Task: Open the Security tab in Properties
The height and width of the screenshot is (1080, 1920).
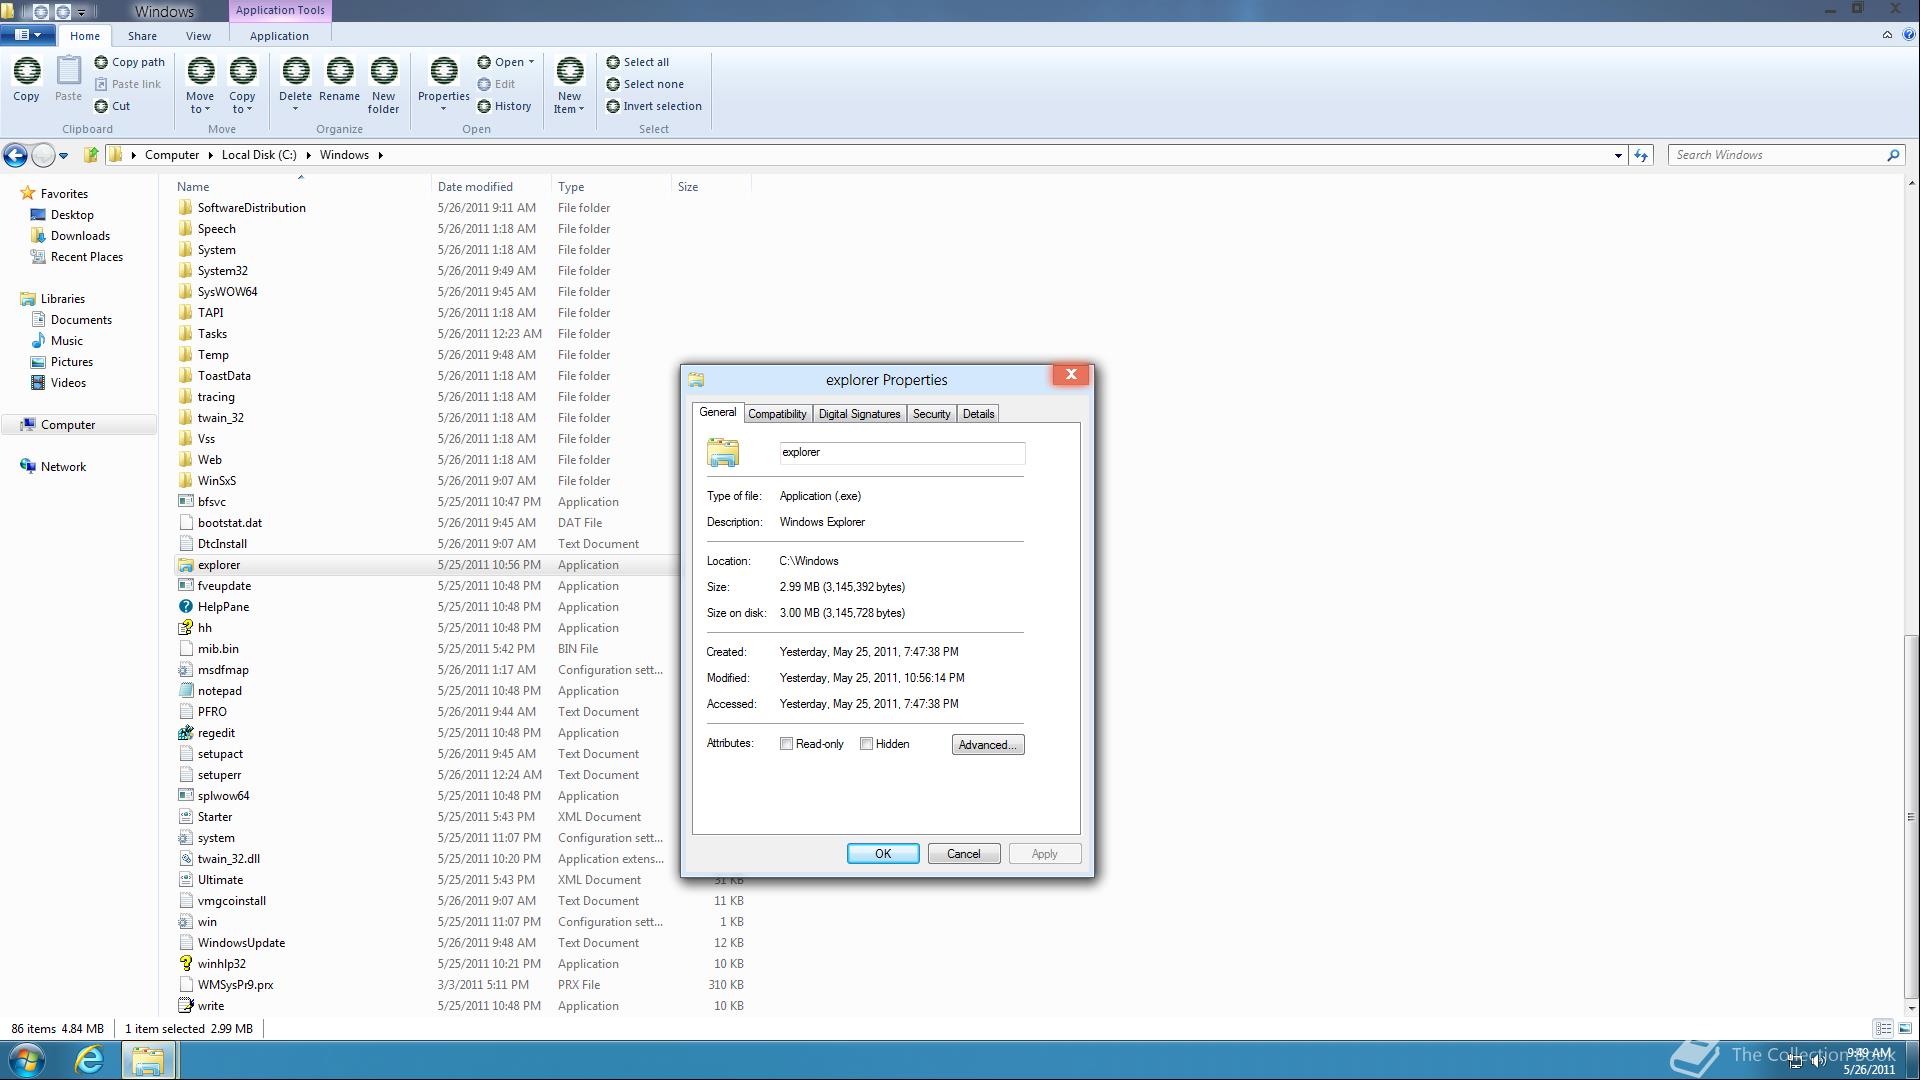Action: (x=931, y=414)
